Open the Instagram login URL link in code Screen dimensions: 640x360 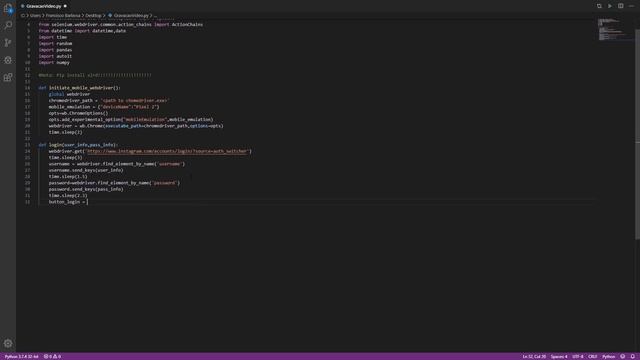click(167, 151)
